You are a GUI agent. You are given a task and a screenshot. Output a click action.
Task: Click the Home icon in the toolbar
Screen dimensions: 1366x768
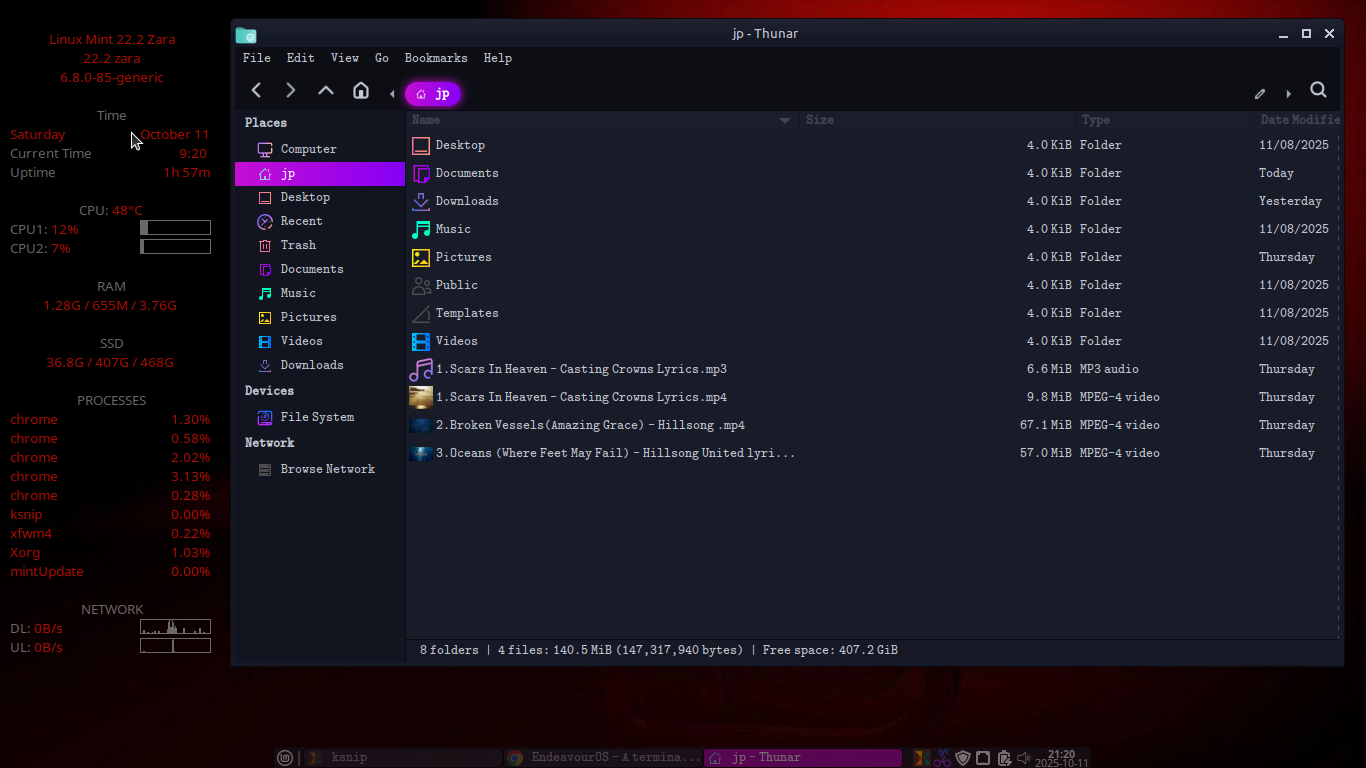point(361,91)
